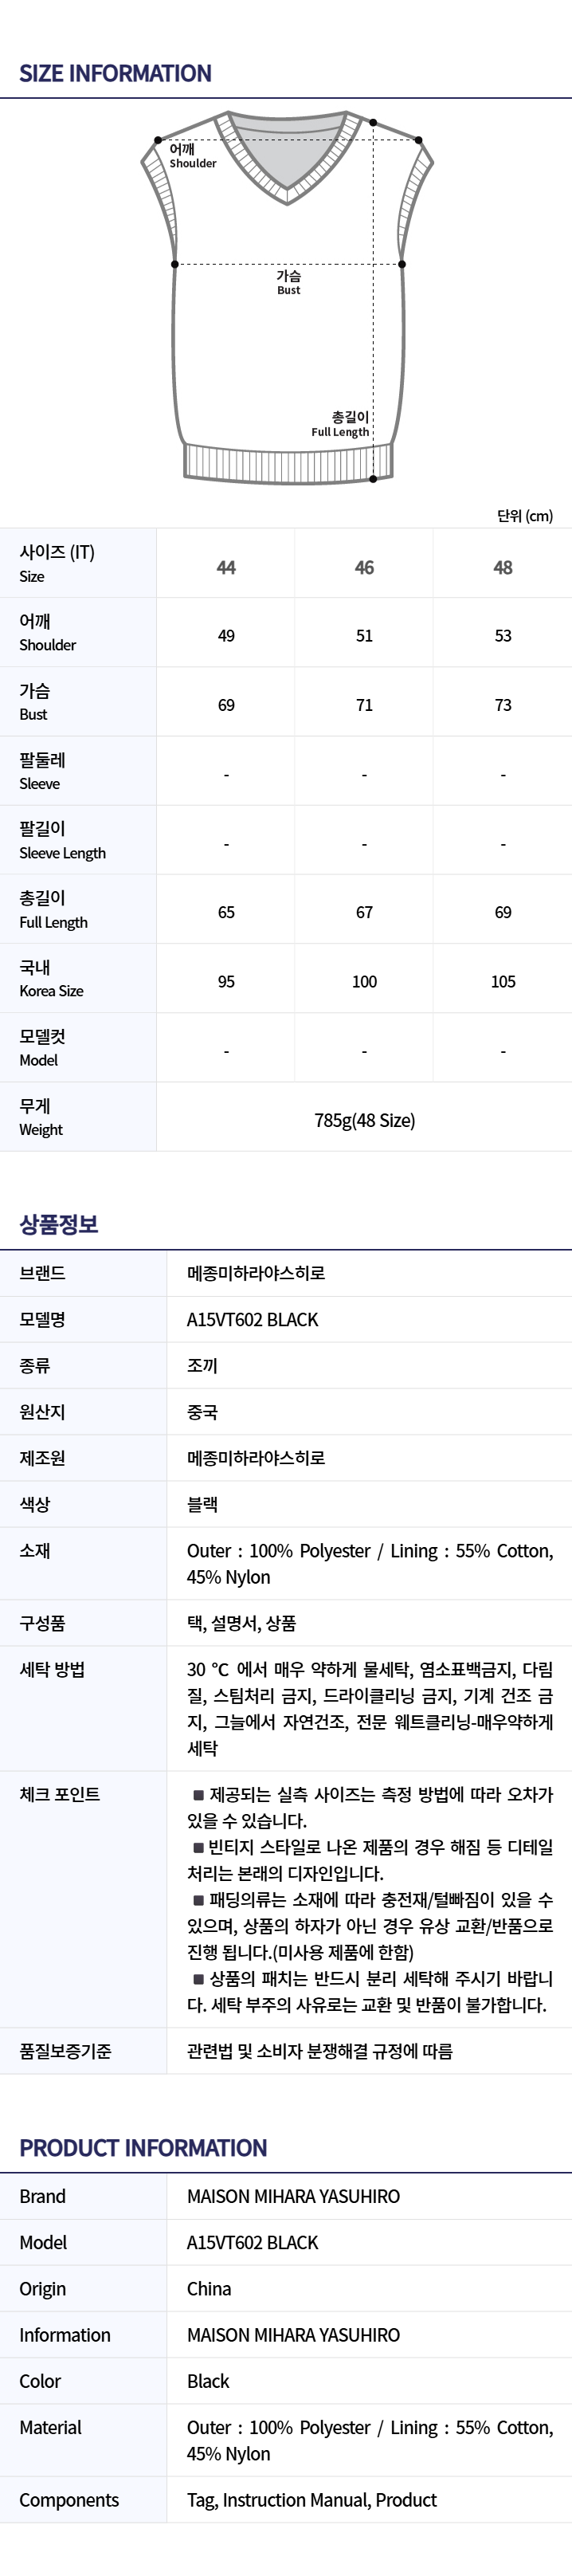This screenshot has width=572, height=2576.
Task: Select the size 48 column header
Action: [503, 568]
